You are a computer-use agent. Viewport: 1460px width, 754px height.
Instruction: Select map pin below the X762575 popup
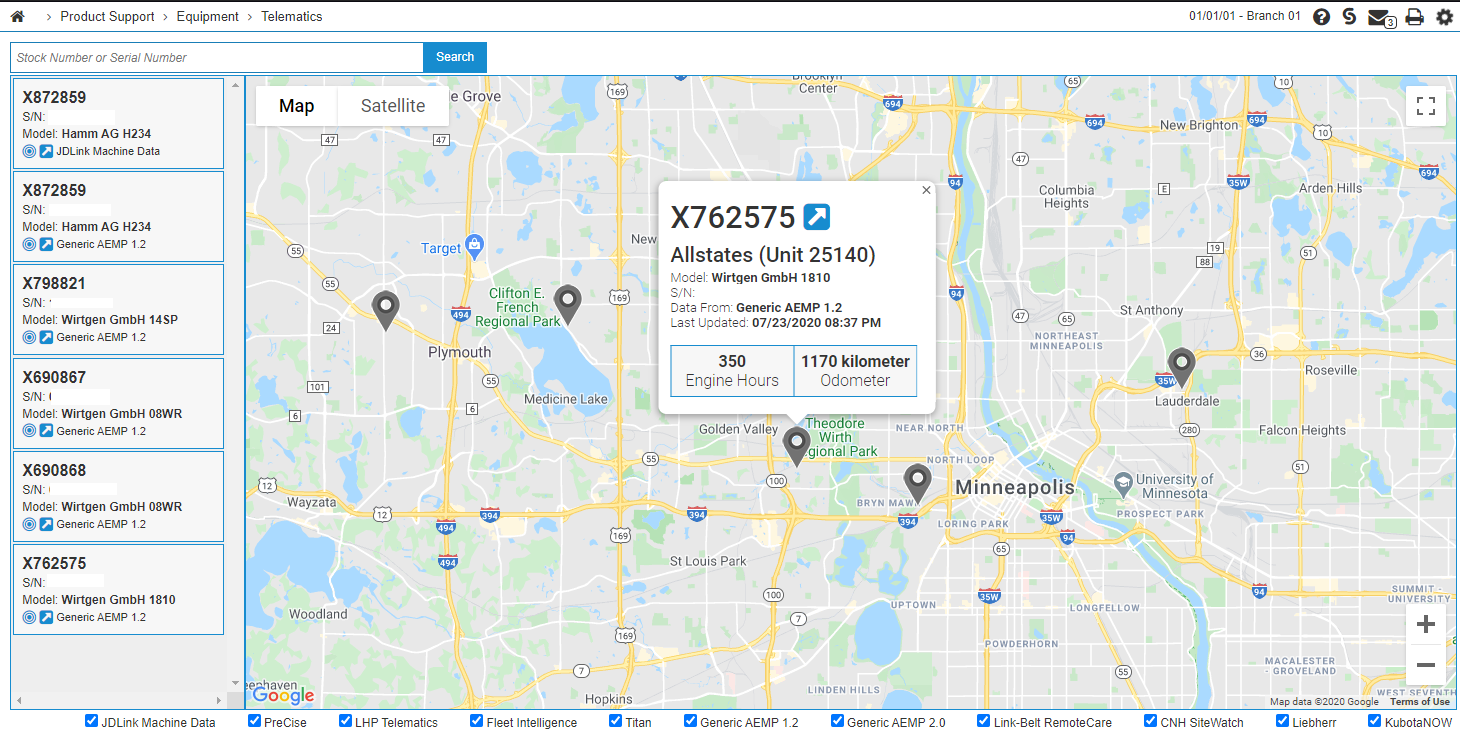click(796, 446)
